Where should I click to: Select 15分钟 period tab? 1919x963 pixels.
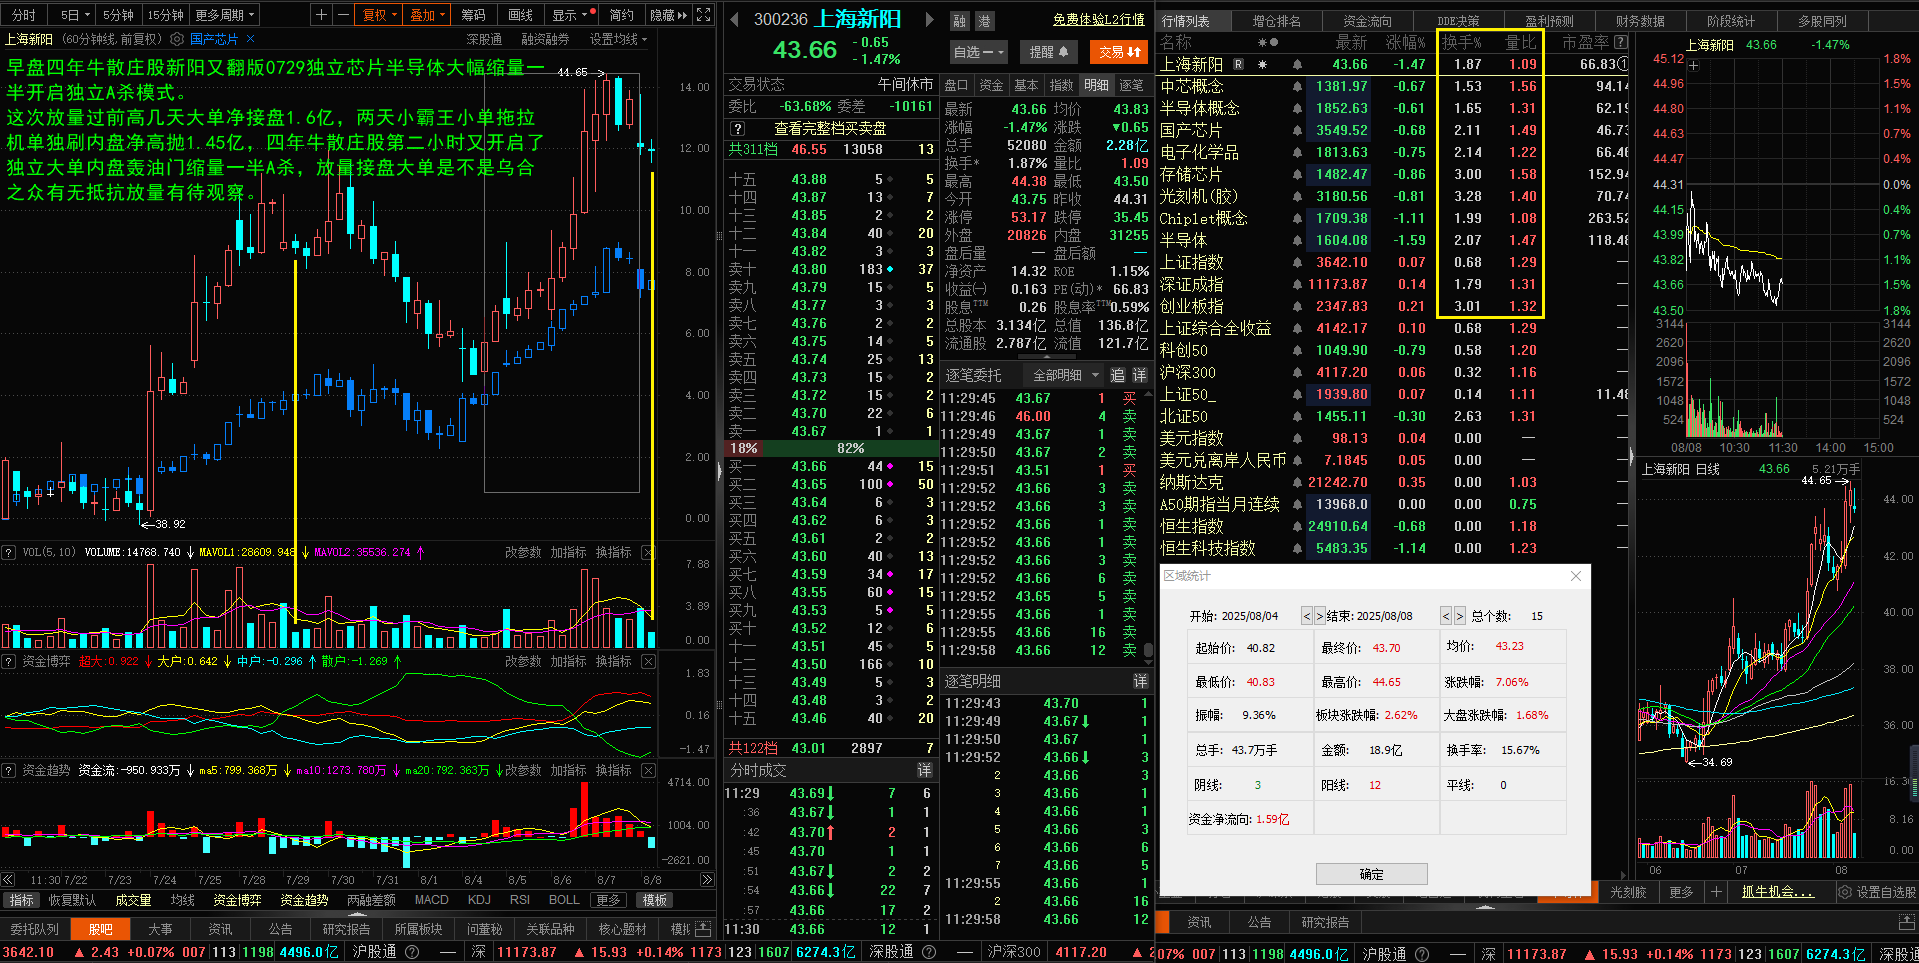coord(166,15)
